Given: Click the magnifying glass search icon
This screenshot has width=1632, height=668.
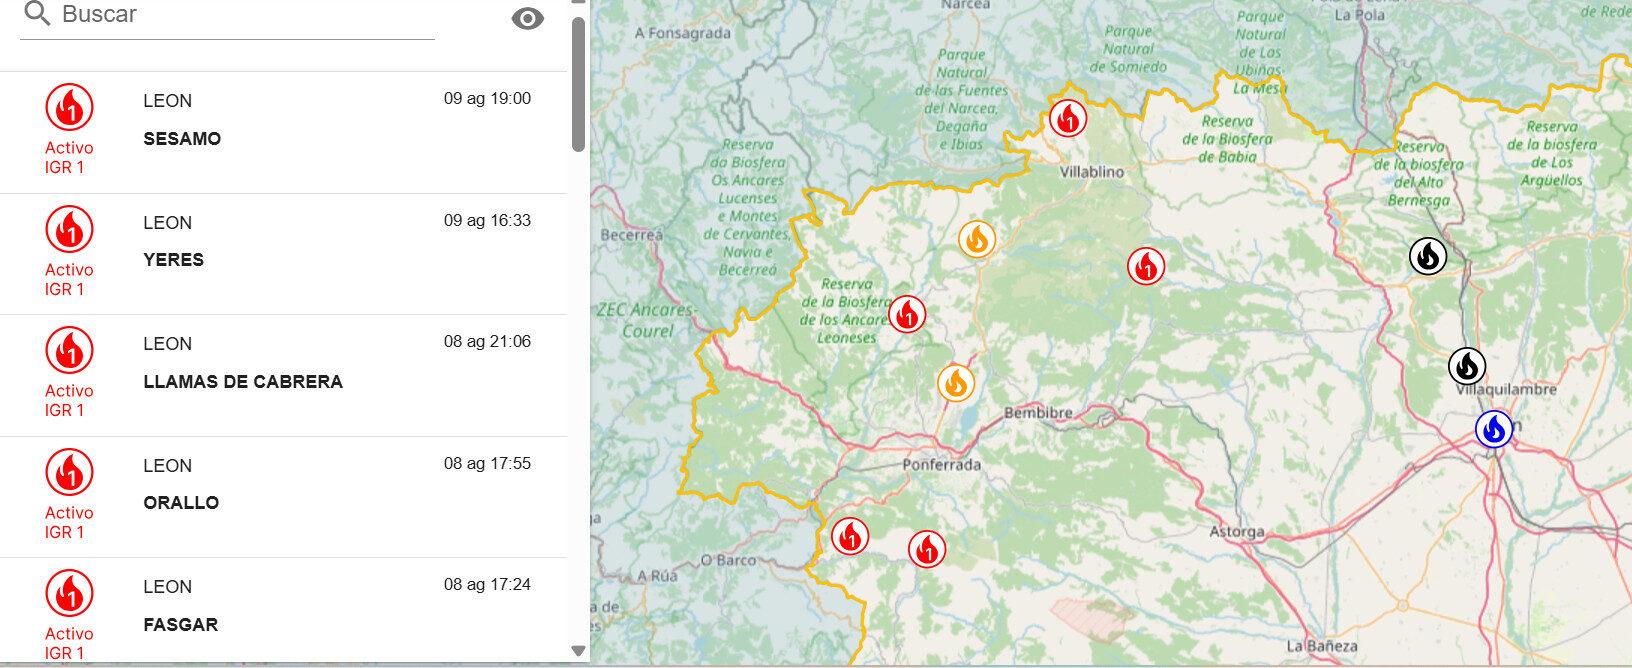Looking at the screenshot, I should 37,14.
